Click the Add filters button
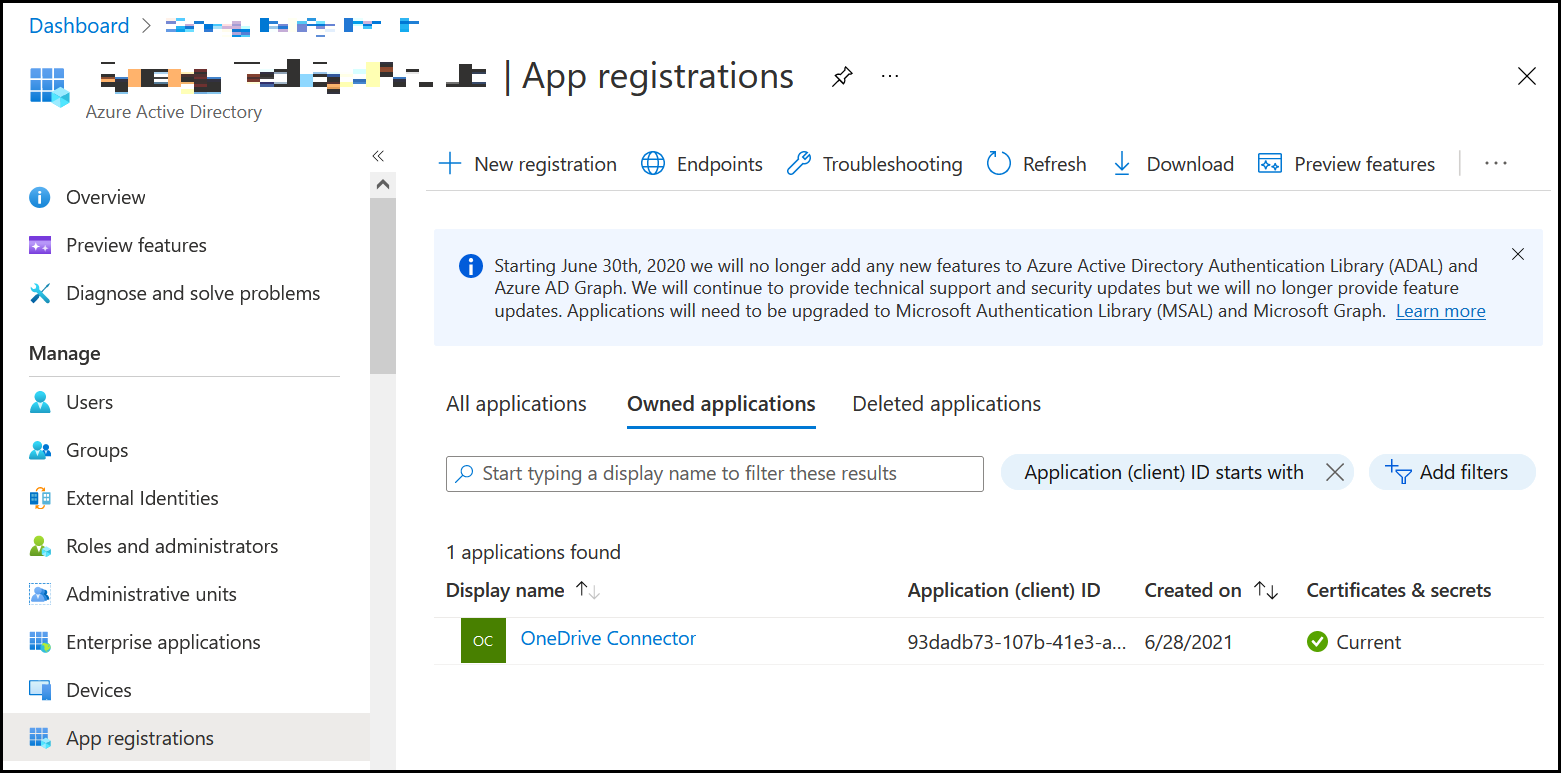The width and height of the screenshot is (1561, 773). click(x=1451, y=473)
